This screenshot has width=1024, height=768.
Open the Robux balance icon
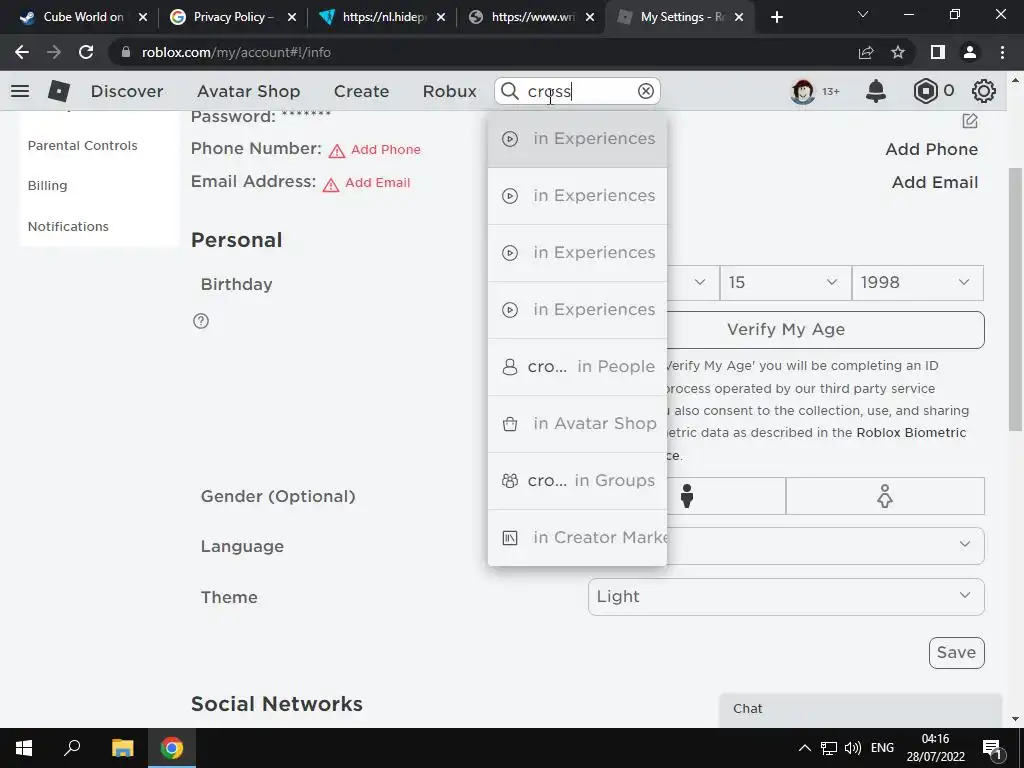pos(925,91)
